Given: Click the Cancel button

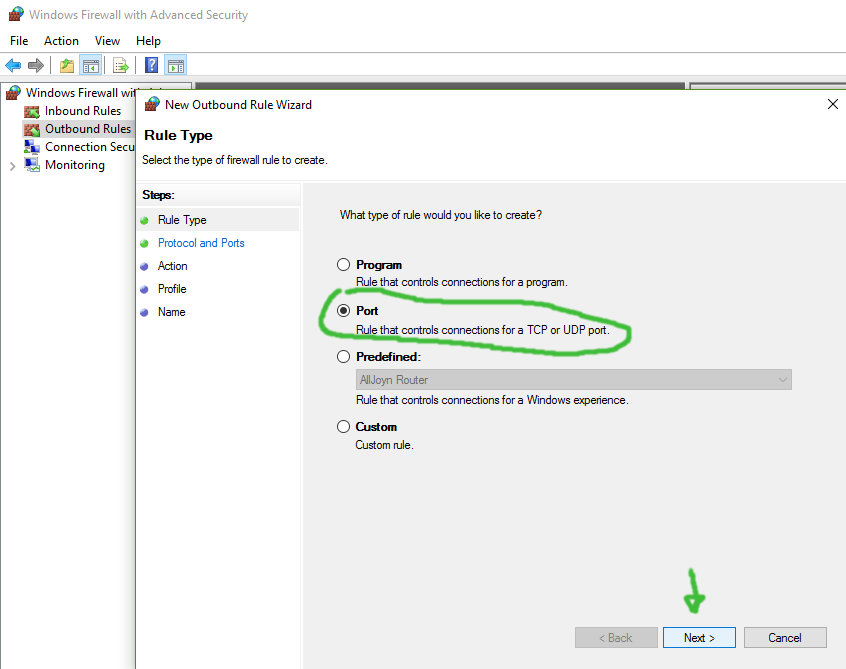Looking at the screenshot, I should 785,638.
